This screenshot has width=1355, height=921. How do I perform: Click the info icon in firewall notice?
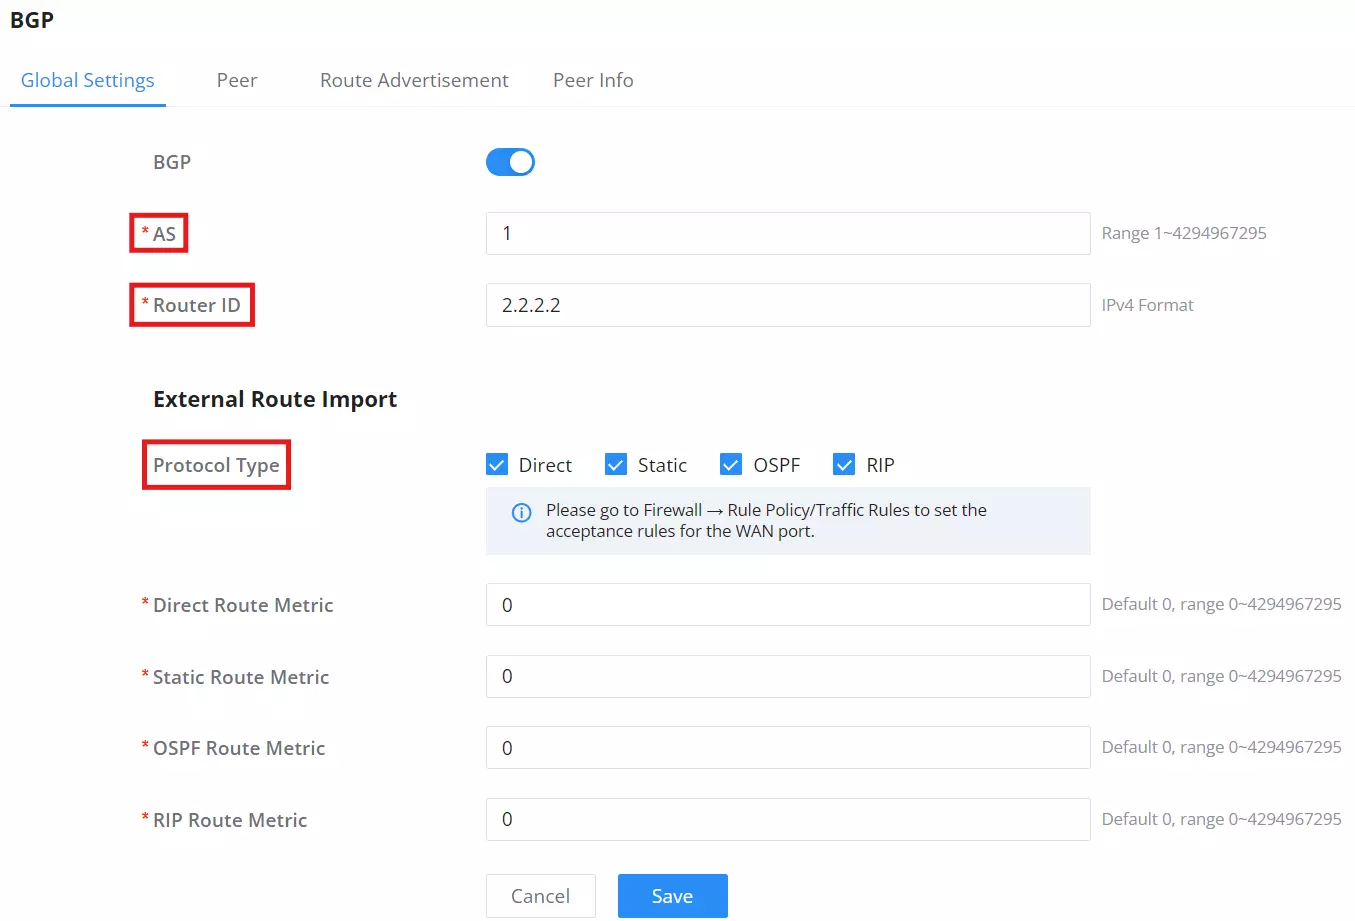[x=521, y=512]
